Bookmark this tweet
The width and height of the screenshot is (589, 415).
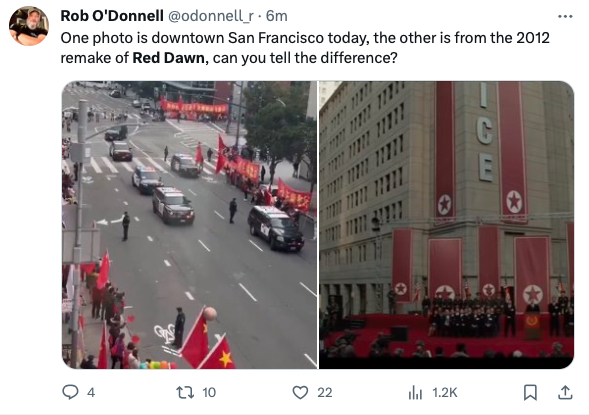coord(530,392)
